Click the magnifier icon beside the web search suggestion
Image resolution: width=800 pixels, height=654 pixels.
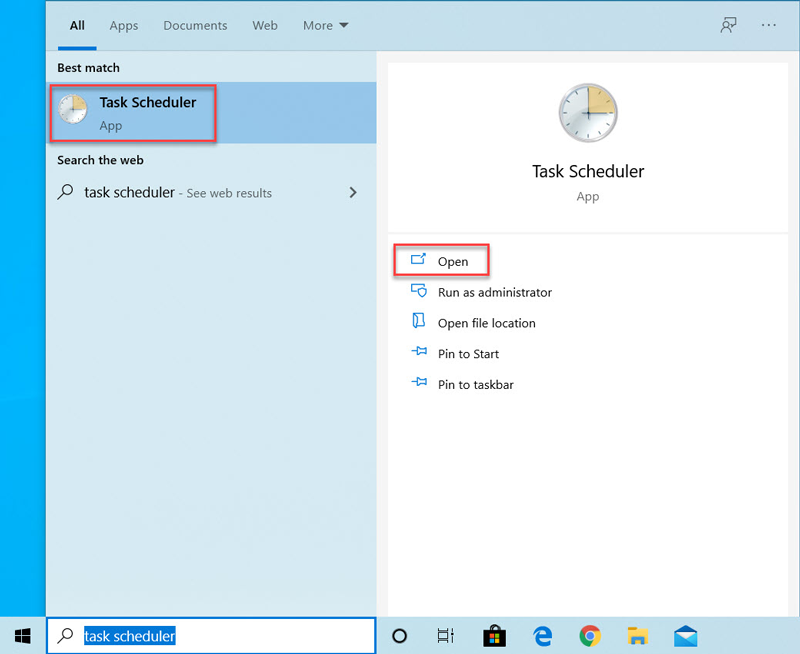pos(65,192)
